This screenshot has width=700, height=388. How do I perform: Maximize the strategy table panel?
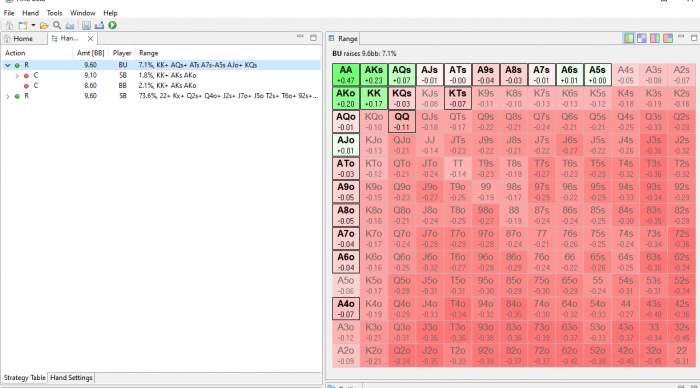coord(313,38)
